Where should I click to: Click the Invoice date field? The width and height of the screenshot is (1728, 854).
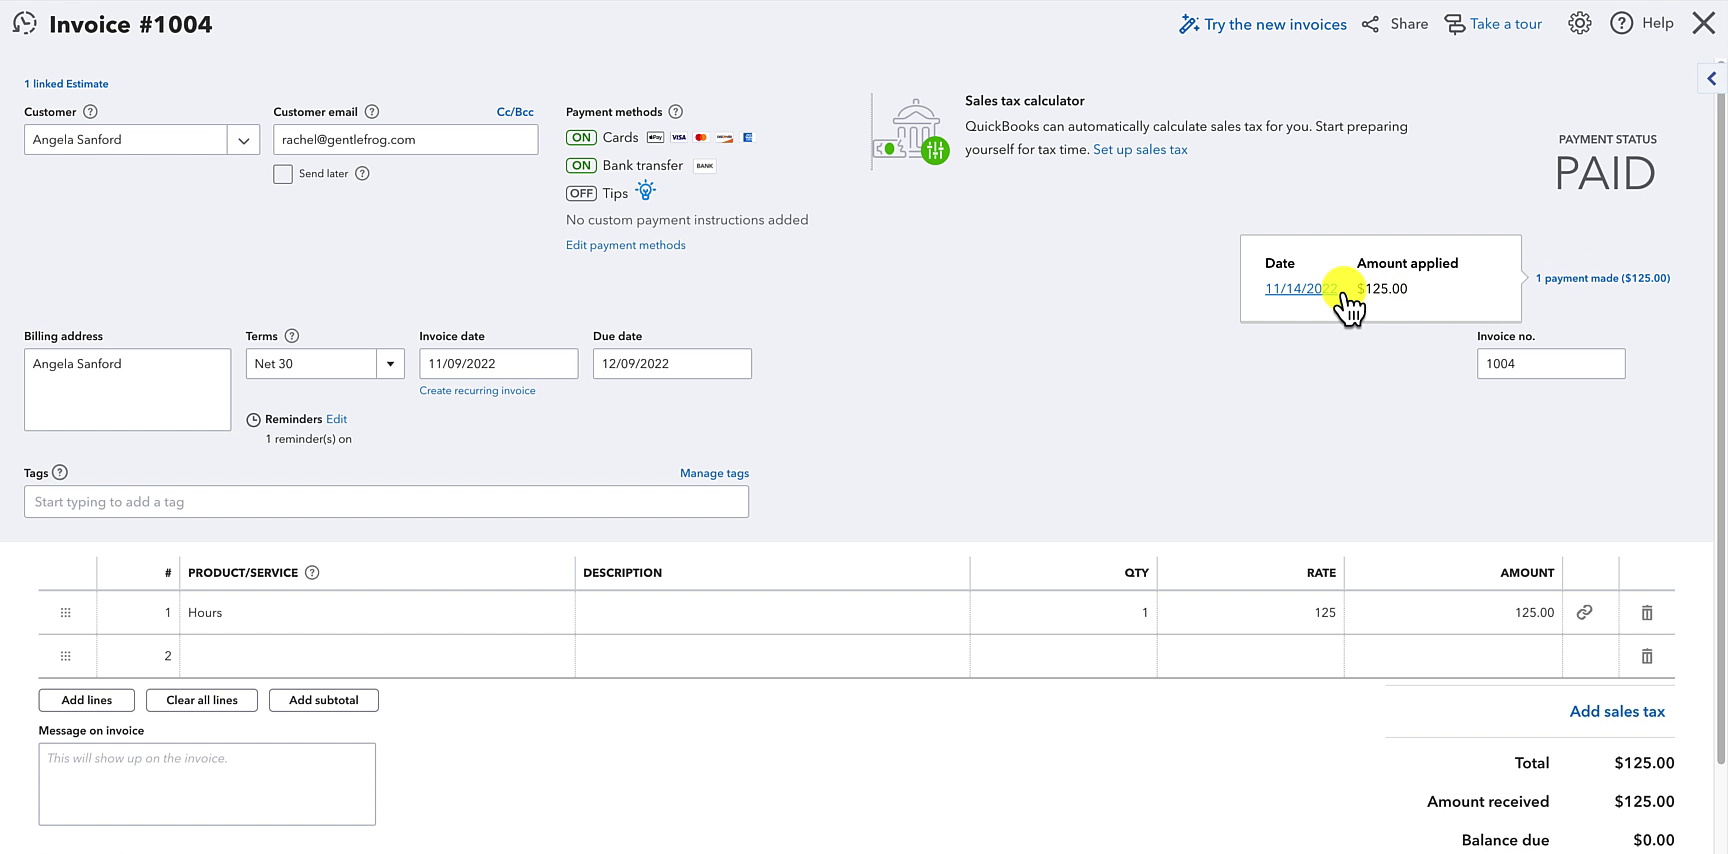[x=499, y=364]
